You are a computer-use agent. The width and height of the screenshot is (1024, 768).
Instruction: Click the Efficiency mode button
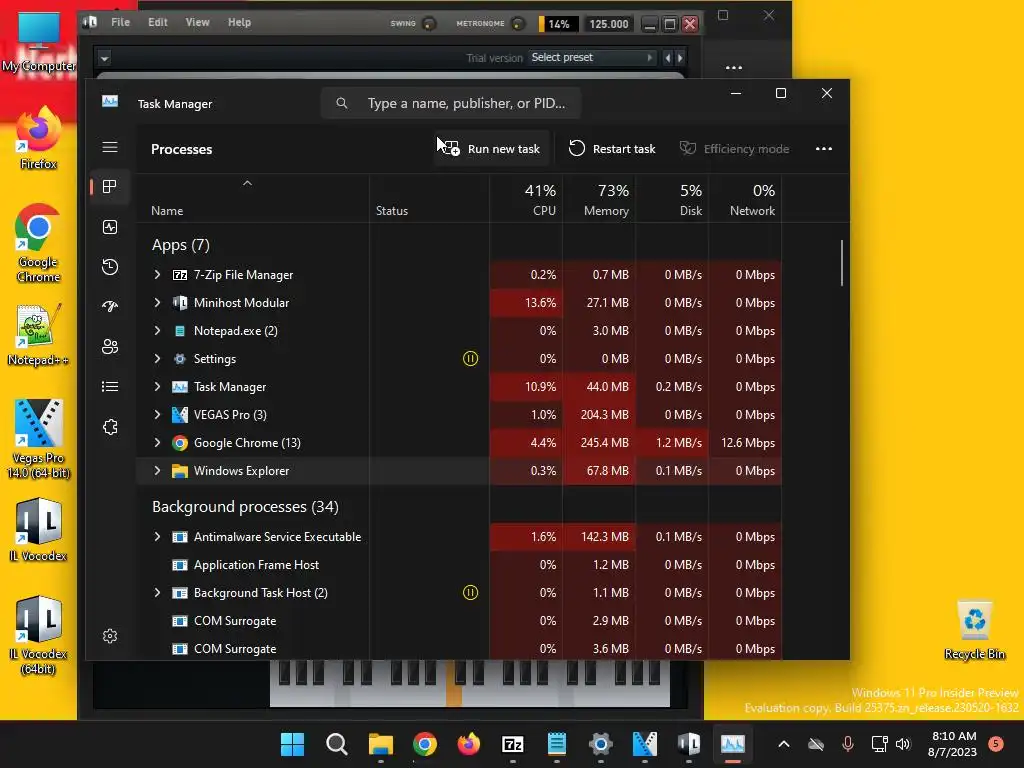pos(735,149)
